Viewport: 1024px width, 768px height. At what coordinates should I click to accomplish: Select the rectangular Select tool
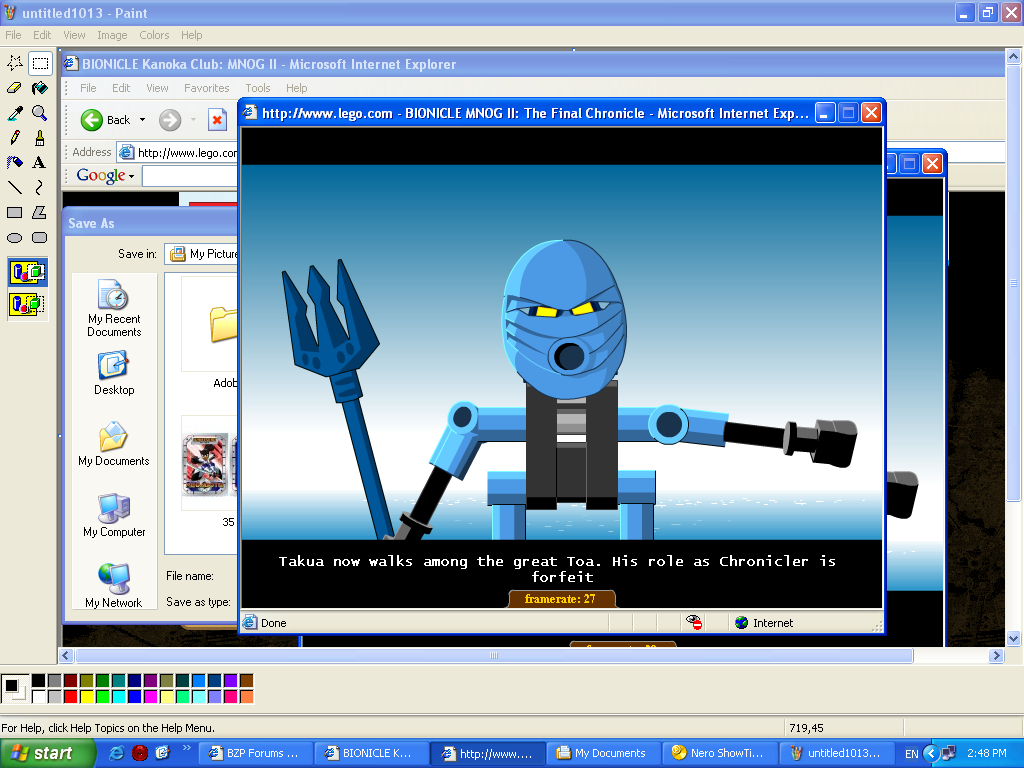tap(40, 63)
